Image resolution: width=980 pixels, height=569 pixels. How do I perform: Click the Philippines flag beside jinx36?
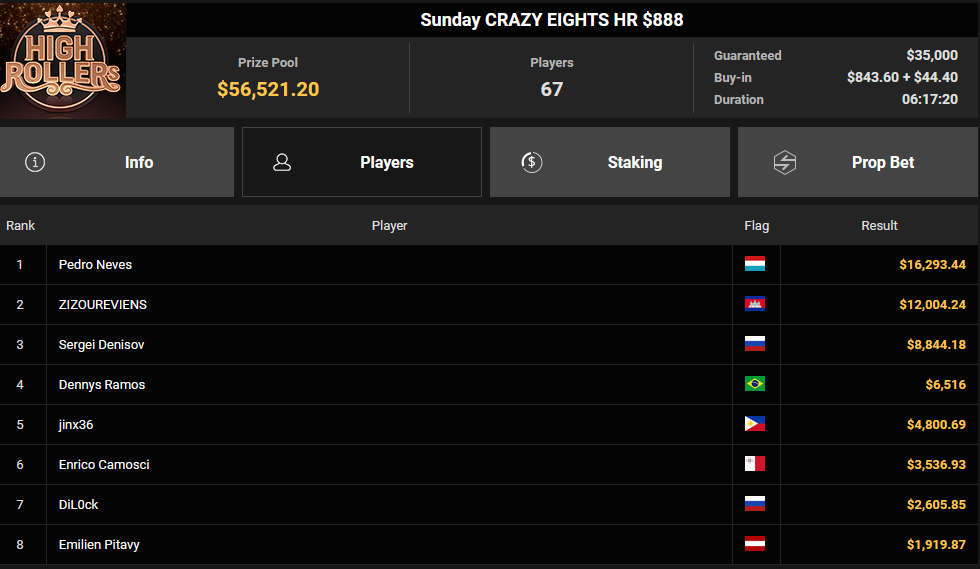coord(755,425)
